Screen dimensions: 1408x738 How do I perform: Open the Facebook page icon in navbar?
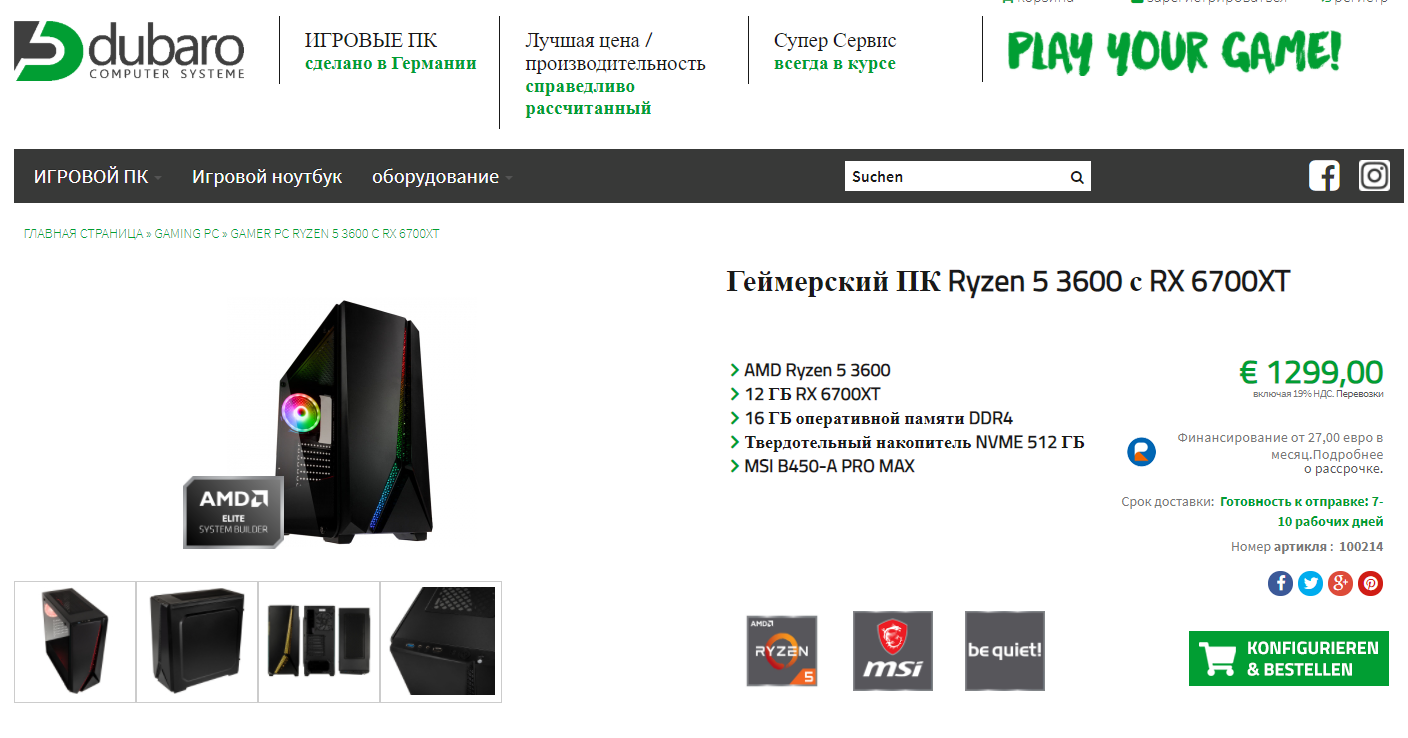1324,176
